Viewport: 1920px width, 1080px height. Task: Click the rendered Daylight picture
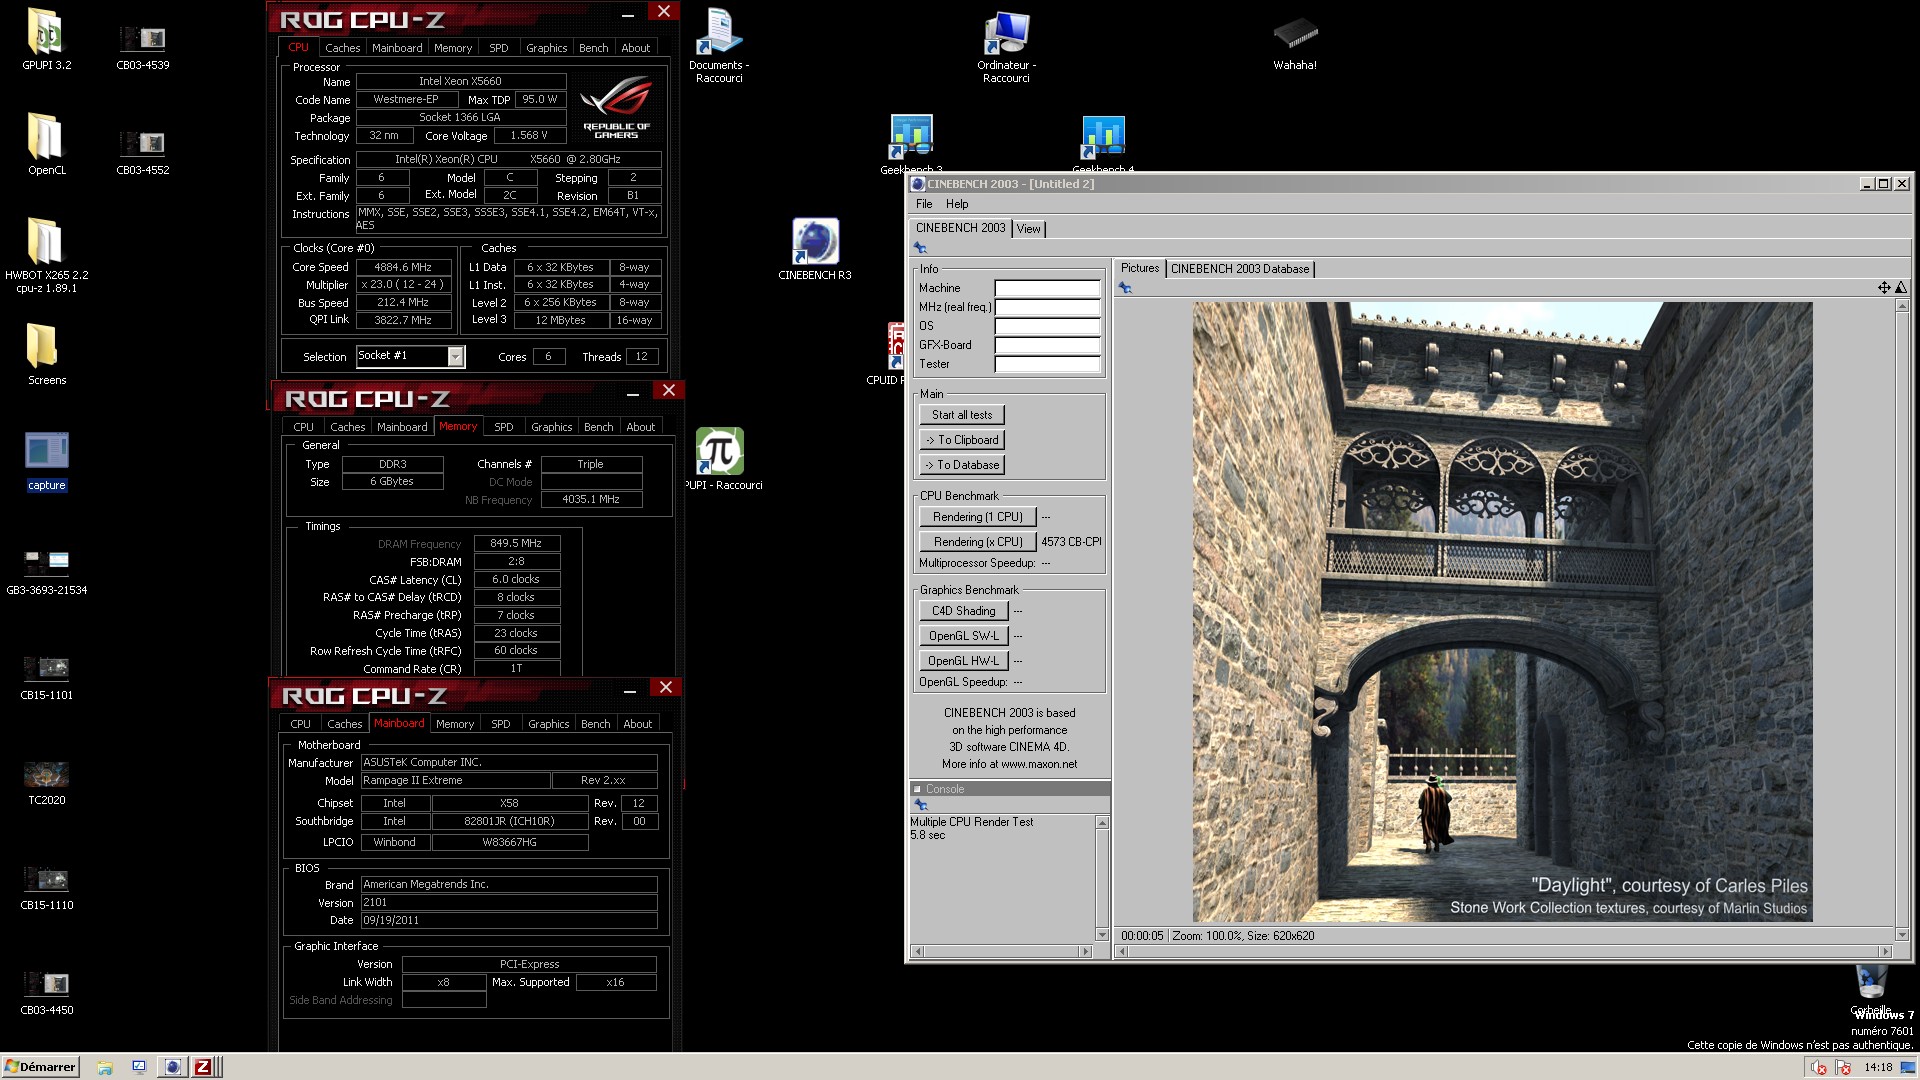[x=1502, y=612]
